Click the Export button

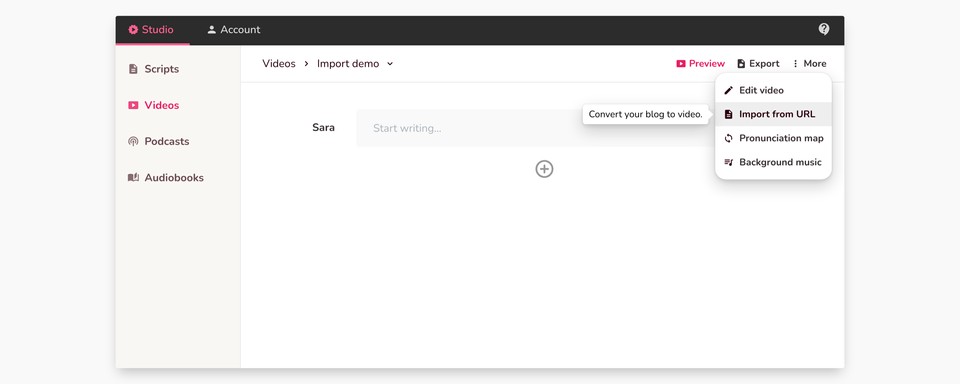click(x=758, y=64)
